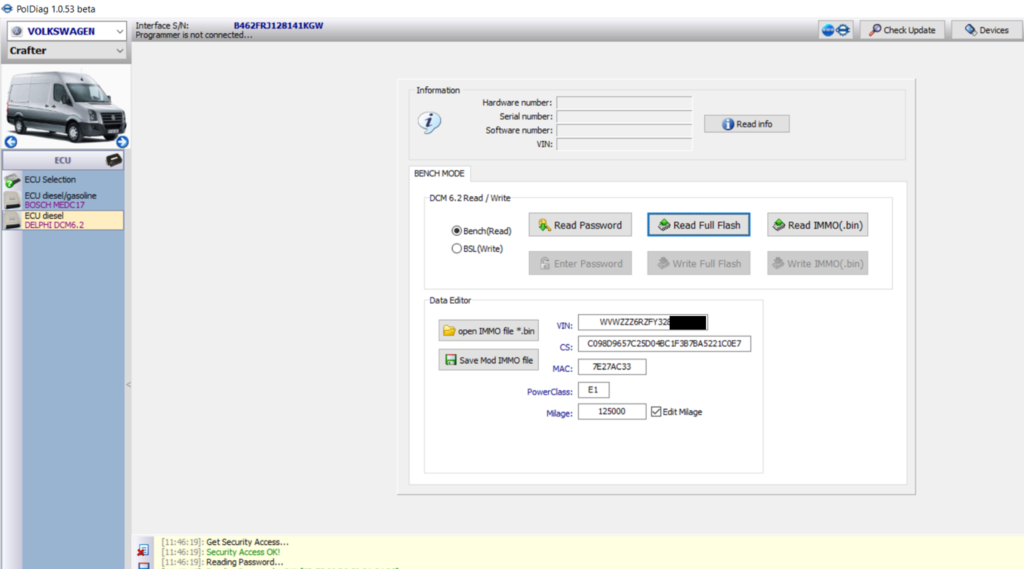Image resolution: width=1024 pixels, height=569 pixels.
Task: Expand the Crafter model dropdown
Action: pos(66,50)
